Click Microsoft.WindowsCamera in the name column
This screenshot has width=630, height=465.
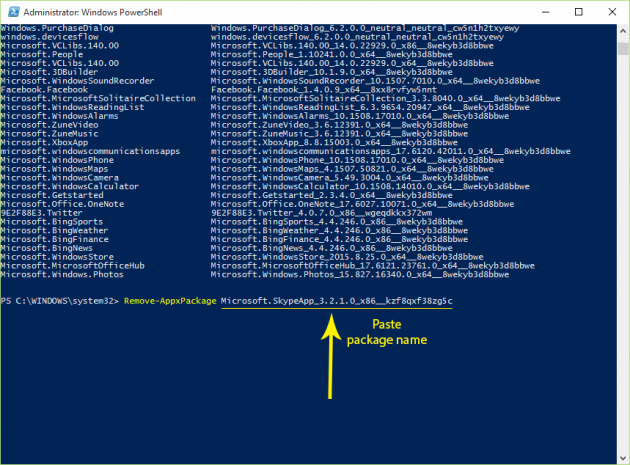coord(59,178)
